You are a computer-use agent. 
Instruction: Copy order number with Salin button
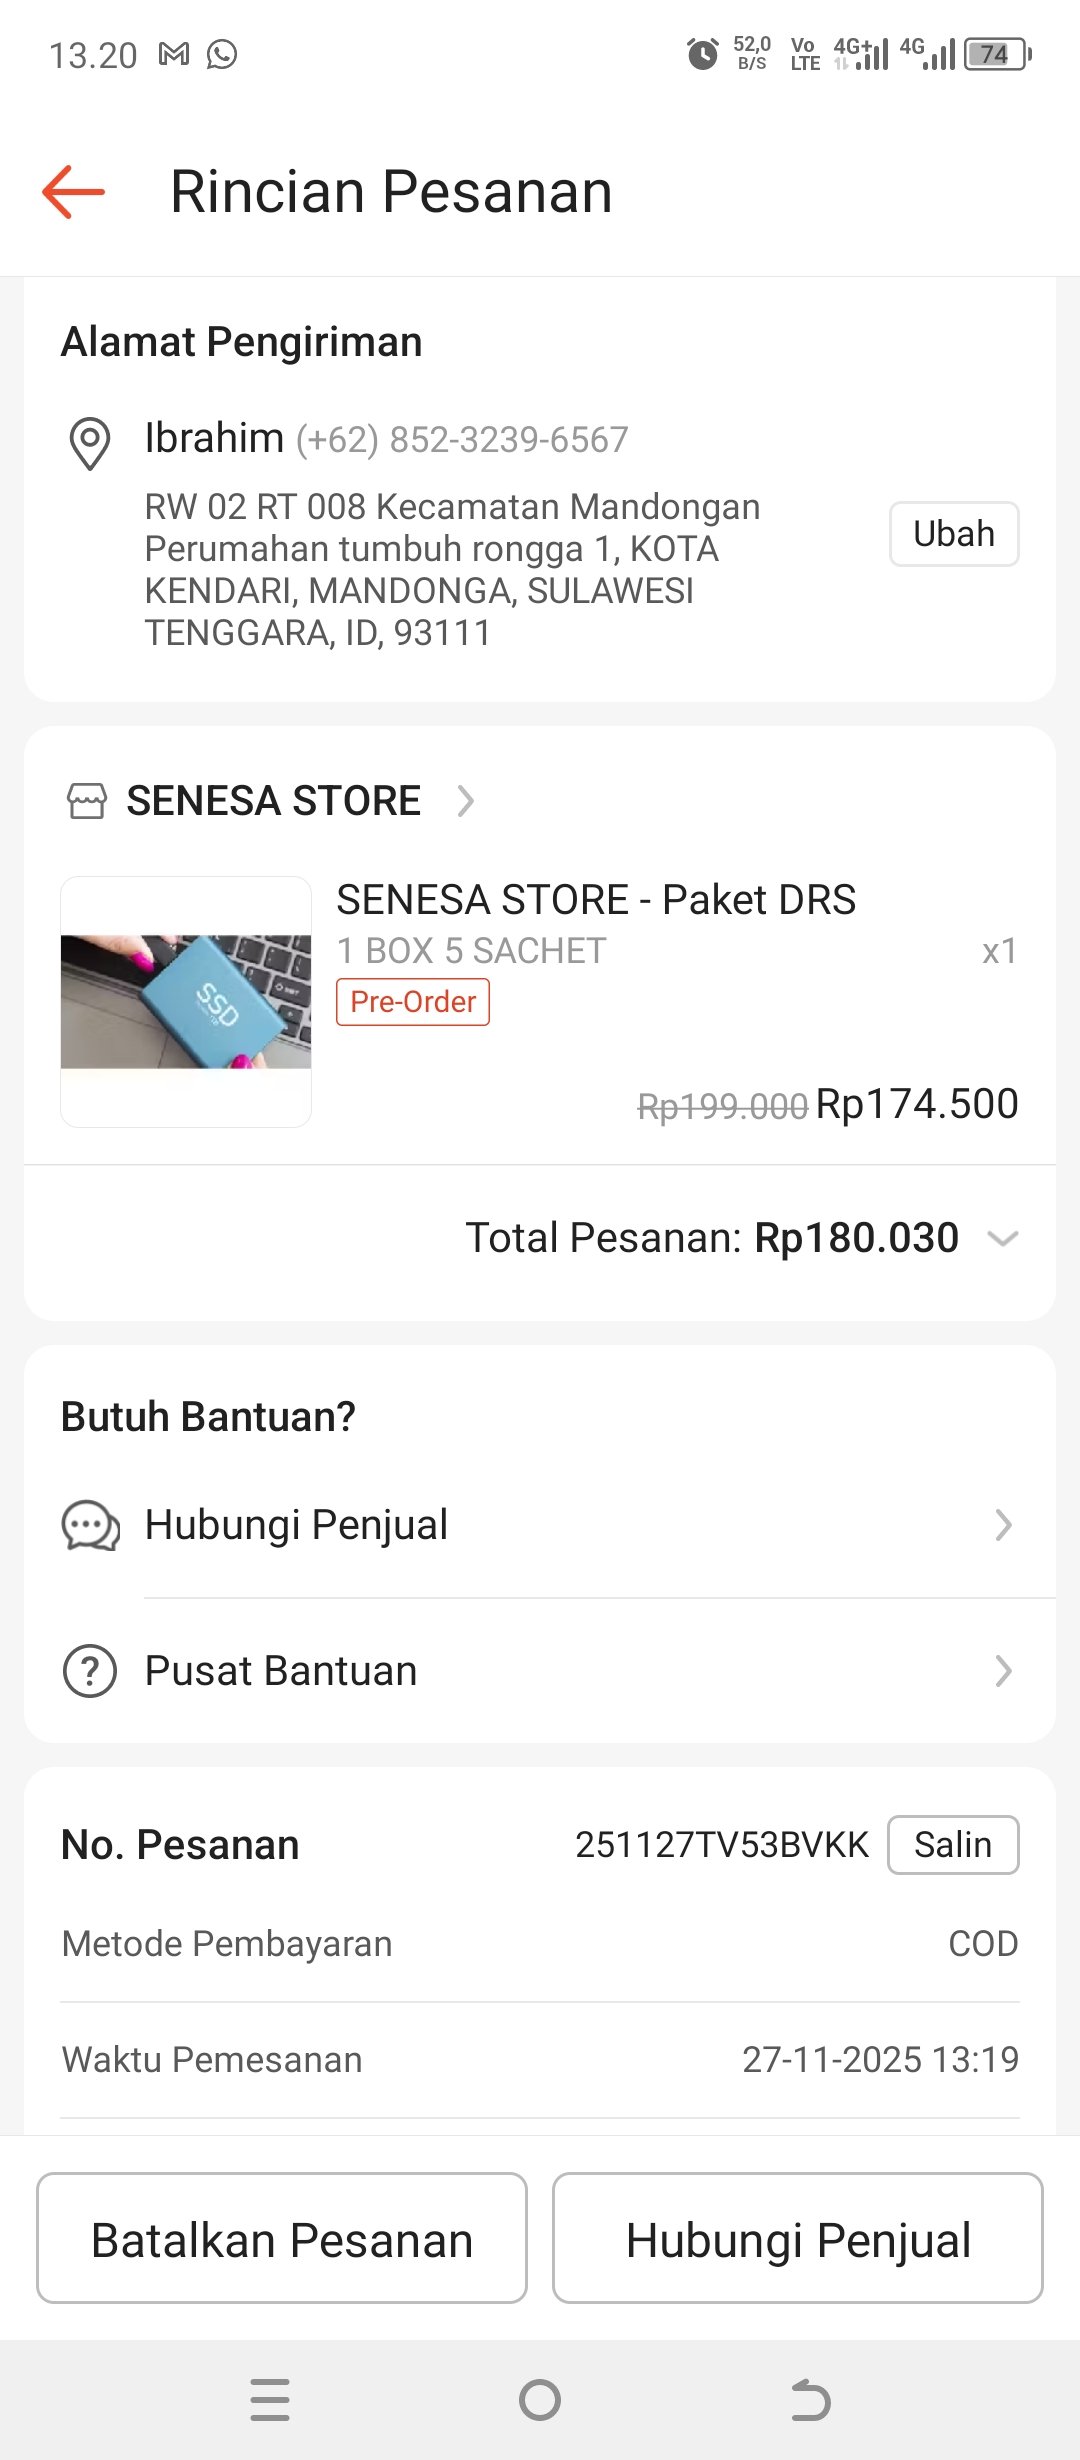(952, 1845)
